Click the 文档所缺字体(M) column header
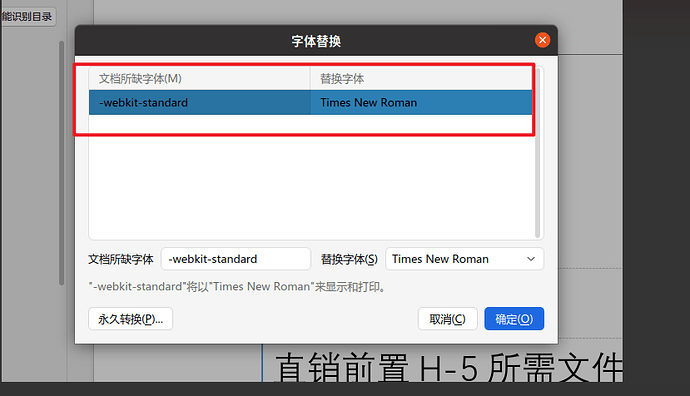Viewport: 690px width, 396px height. pyautogui.click(x=200, y=79)
